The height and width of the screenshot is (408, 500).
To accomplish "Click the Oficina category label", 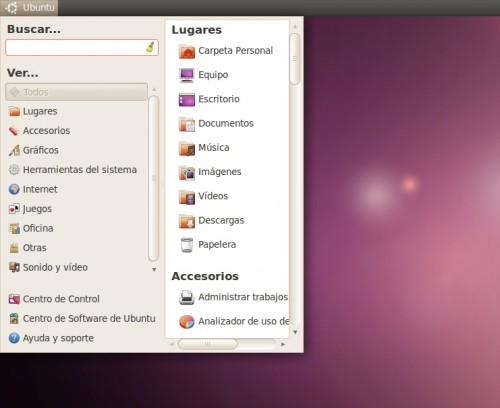I will pos(38,228).
